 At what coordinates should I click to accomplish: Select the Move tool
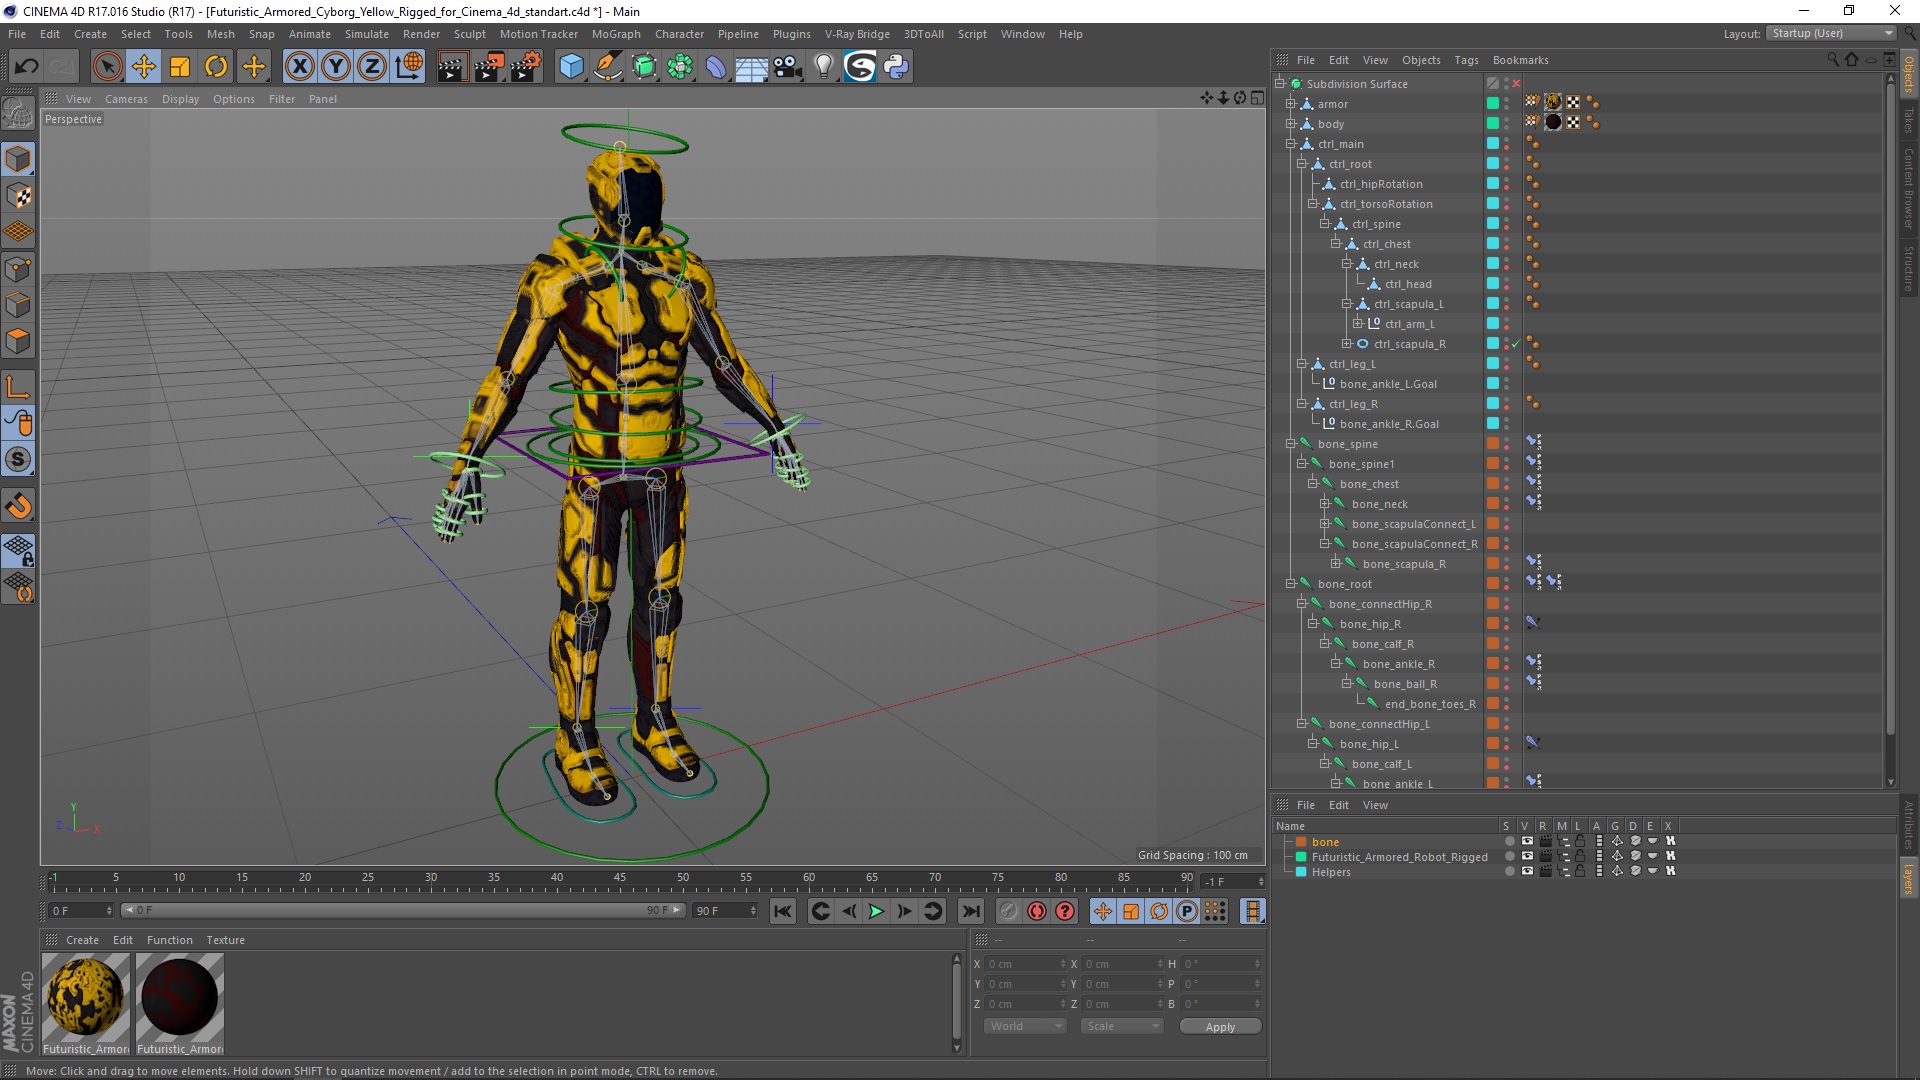tap(144, 67)
